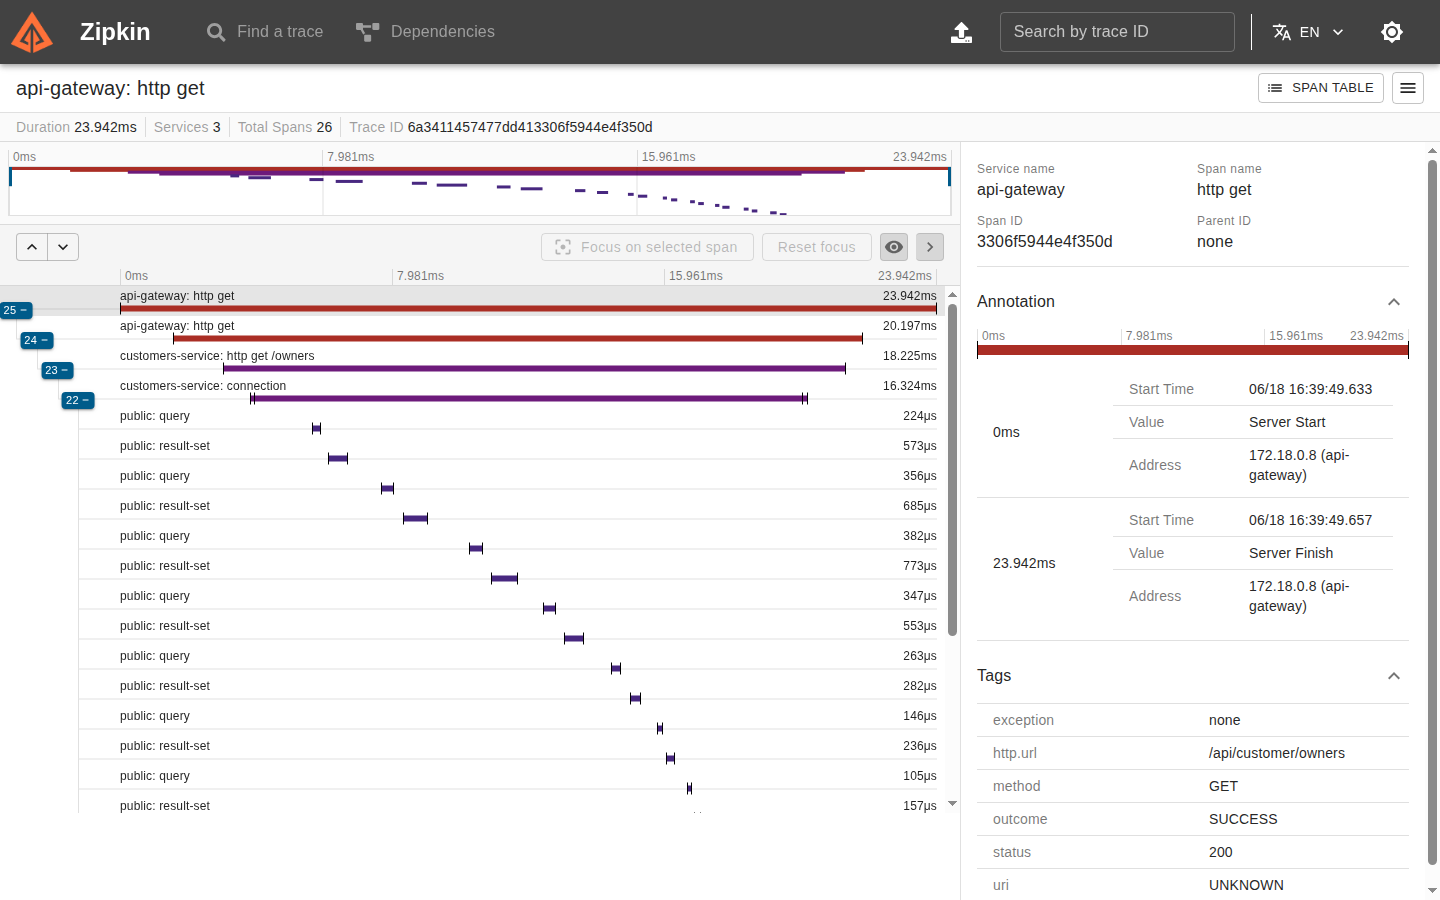Image resolution: width=1440 pixels, height=900 pixels.
Task: Click the Zipkin title text
Action: [x=115, y=32]
